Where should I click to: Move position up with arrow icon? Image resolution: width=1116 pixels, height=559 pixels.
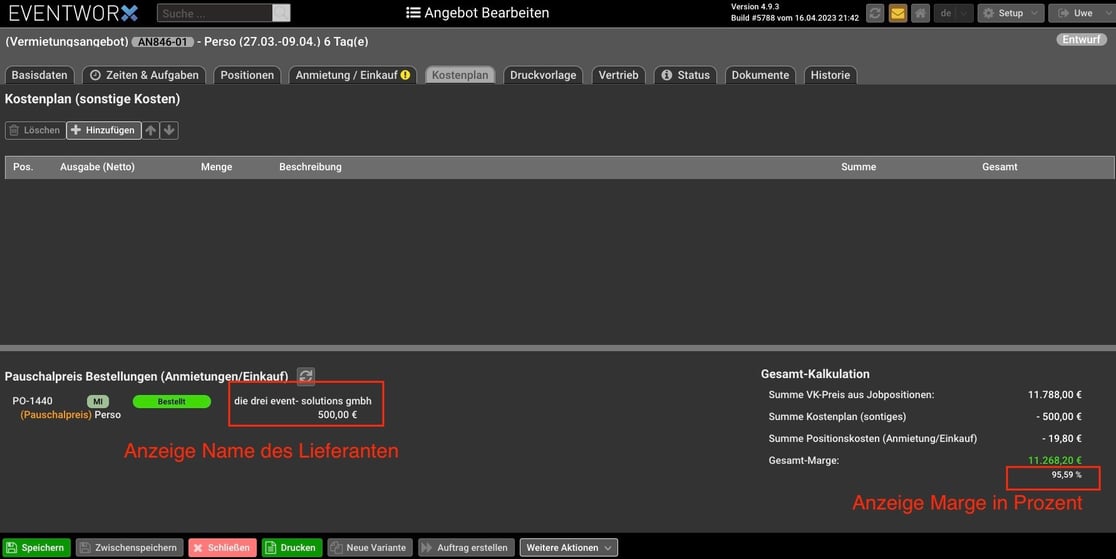[x=151, y=130]
